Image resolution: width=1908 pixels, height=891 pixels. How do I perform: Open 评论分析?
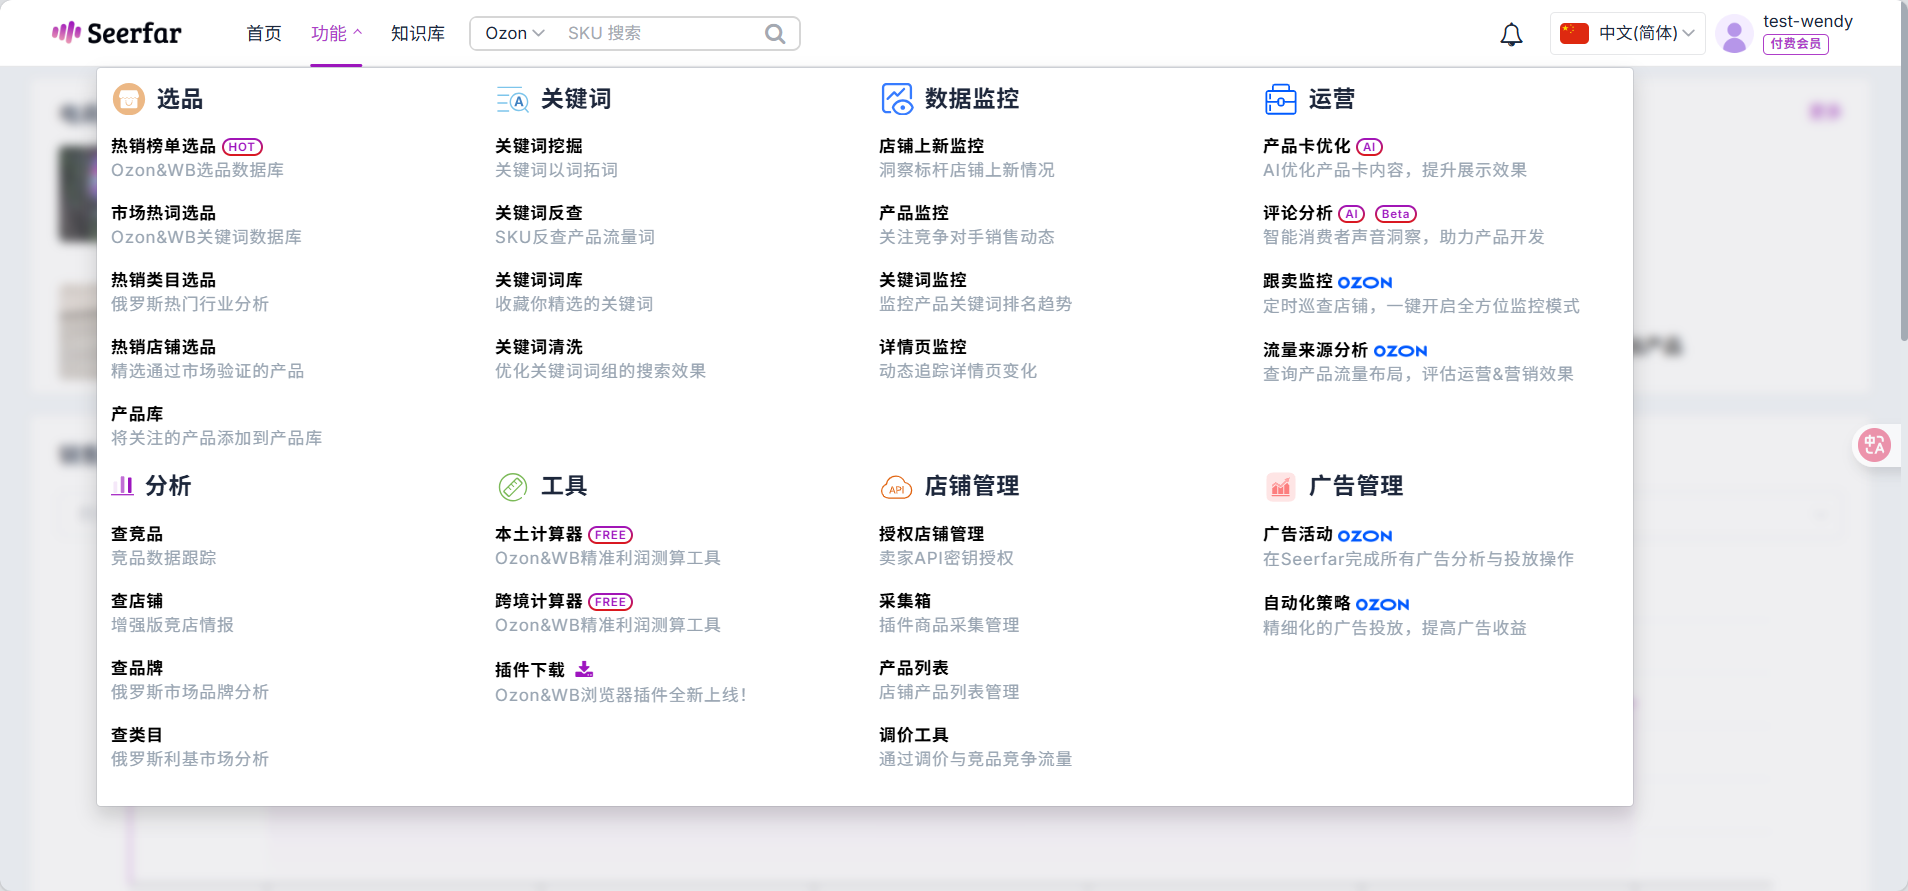pos(1298,213)
